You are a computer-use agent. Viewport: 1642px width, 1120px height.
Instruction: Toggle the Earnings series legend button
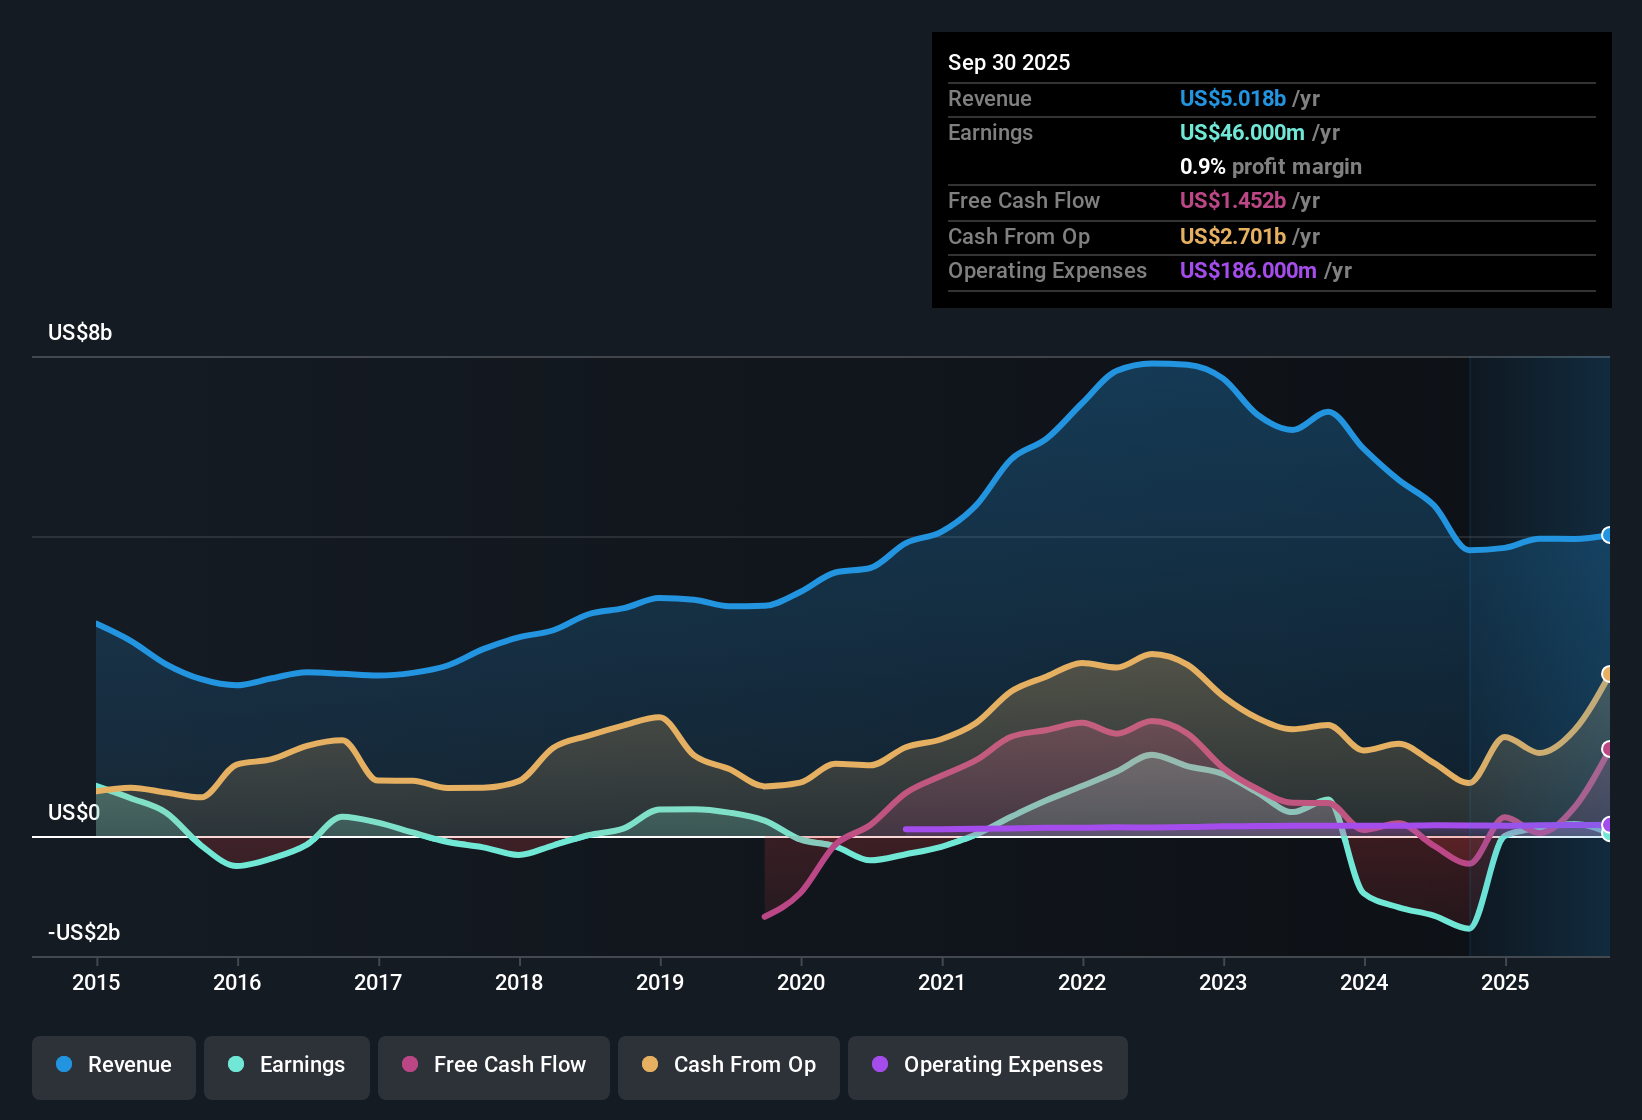(287, 1066)
